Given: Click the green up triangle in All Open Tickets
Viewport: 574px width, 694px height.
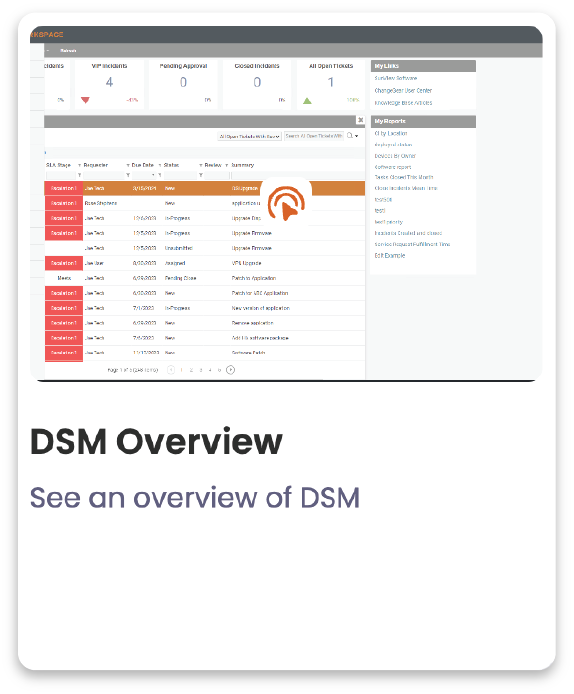Looking at the screenshot, I should [x=307, y=100].
